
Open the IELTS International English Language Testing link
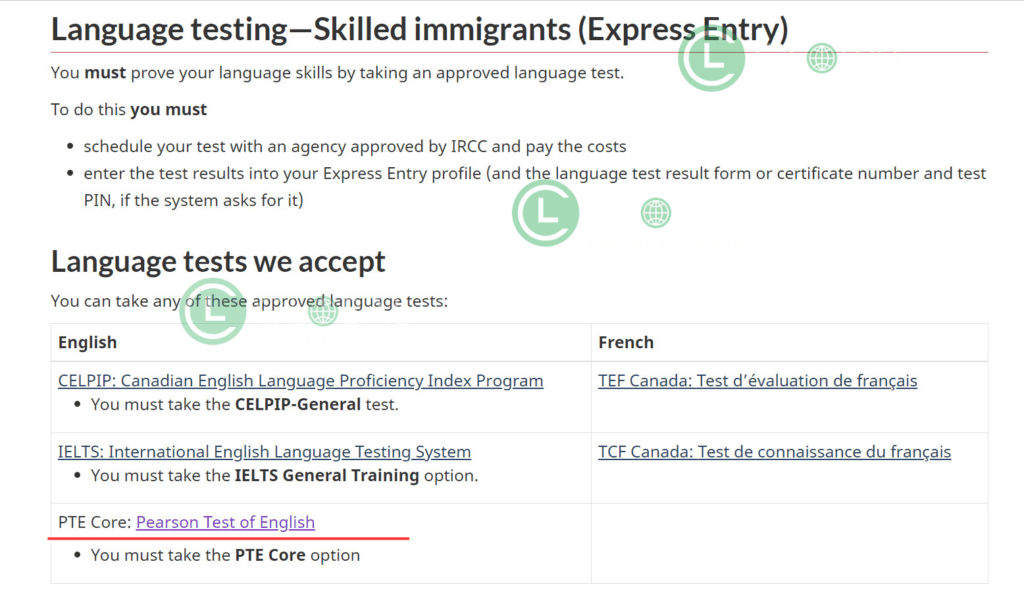[x=264, y=452]
